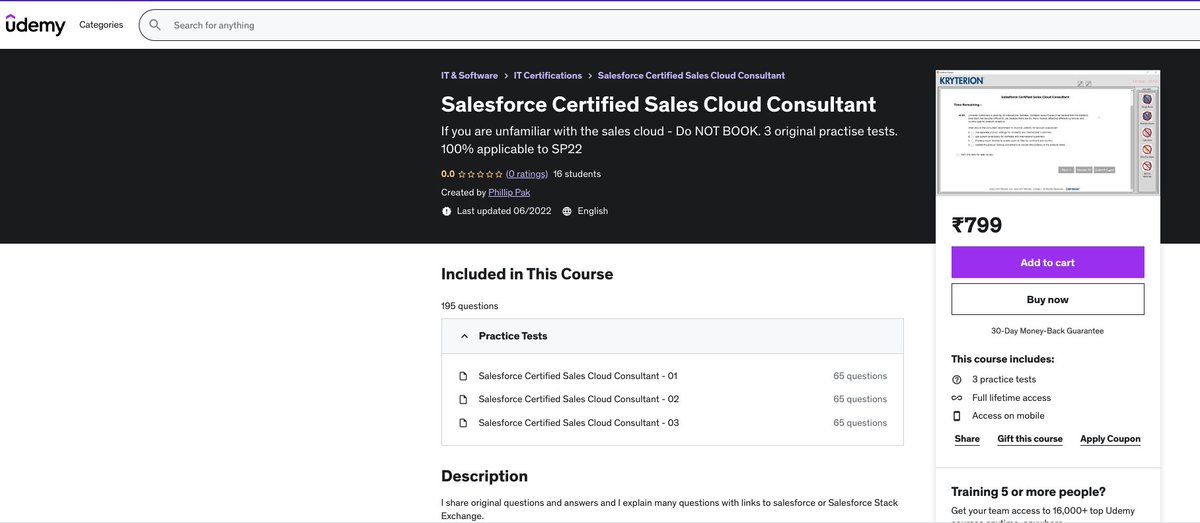The image size is (1200, 523).
Task: Select Salesforce Certified Sales Cloud Consultant - 03
Action: tap(579, 423)
